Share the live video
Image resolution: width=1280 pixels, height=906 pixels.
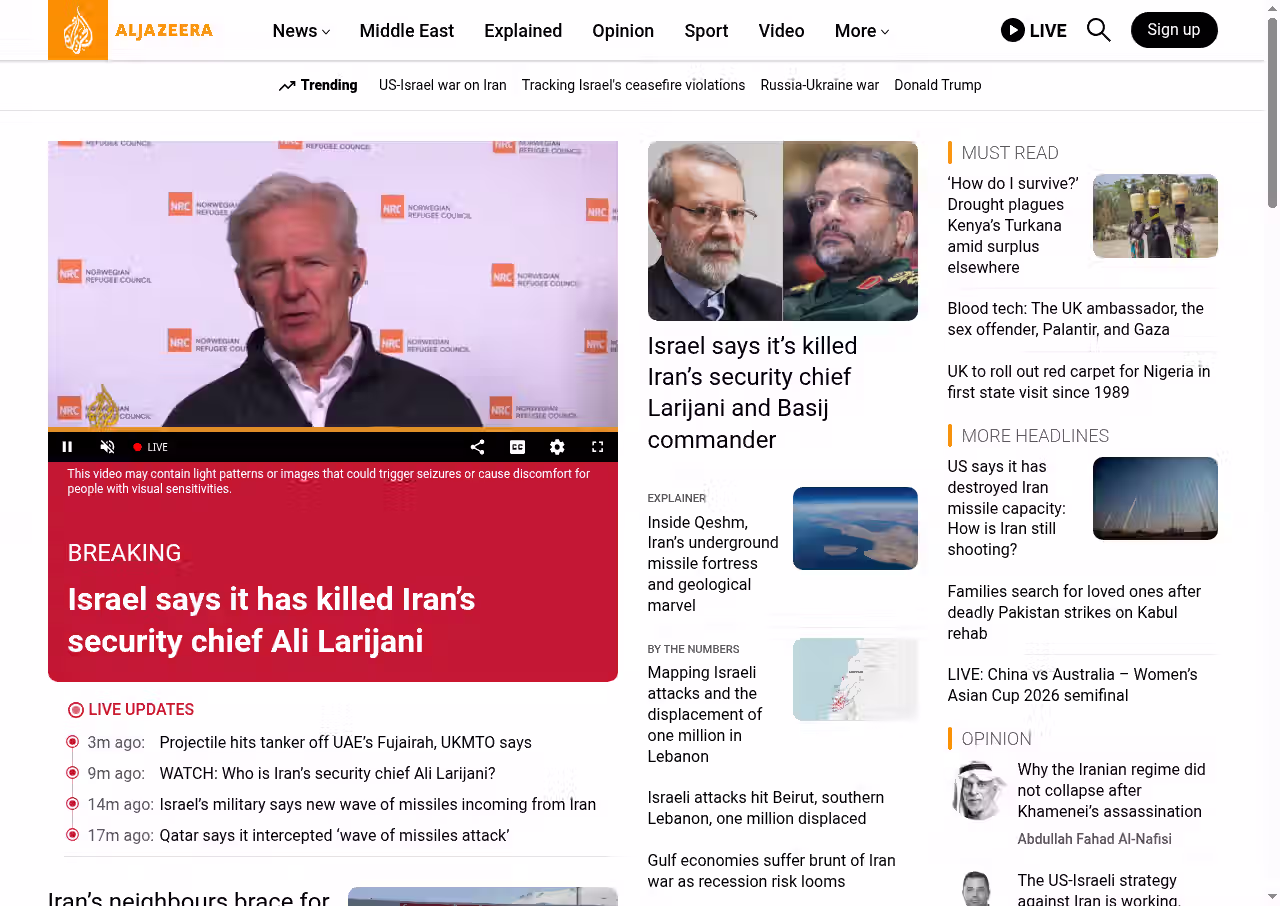(477, 447)
